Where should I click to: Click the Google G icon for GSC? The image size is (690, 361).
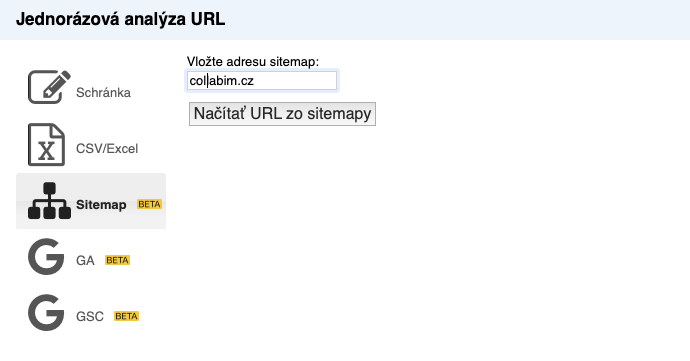point(46,313)
